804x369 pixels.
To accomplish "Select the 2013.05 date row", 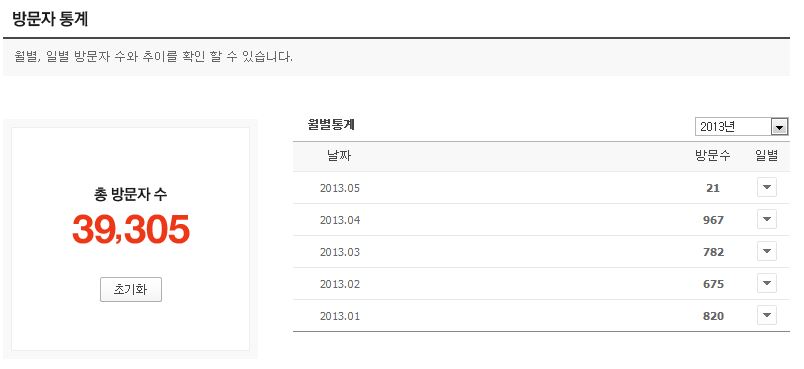I will pyautogui.click(x=541, y=188).
